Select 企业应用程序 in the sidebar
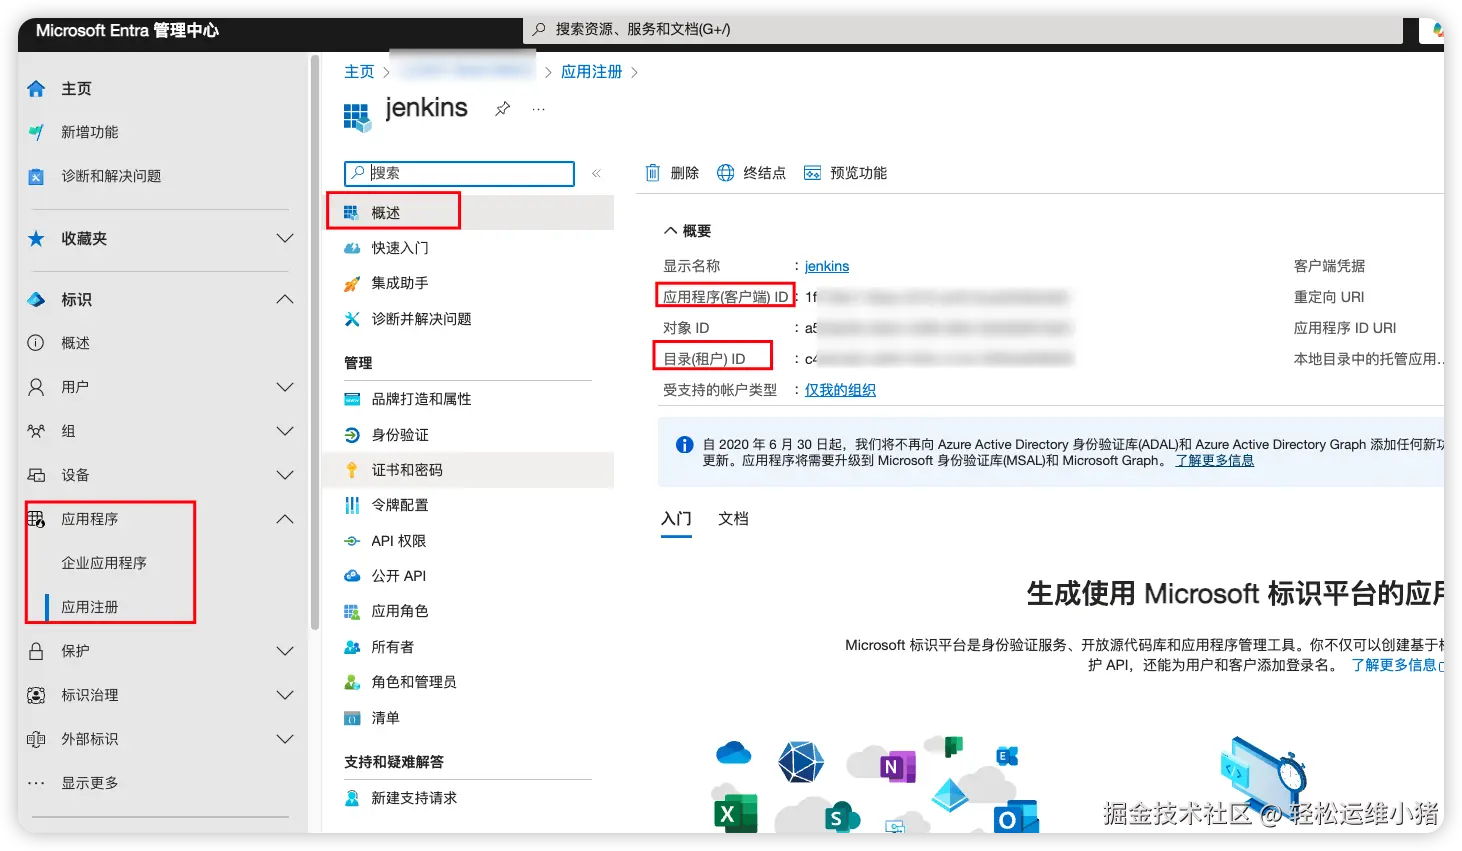Image resolution: width=1462 pixels, height=851 pixels. [104, 563]
